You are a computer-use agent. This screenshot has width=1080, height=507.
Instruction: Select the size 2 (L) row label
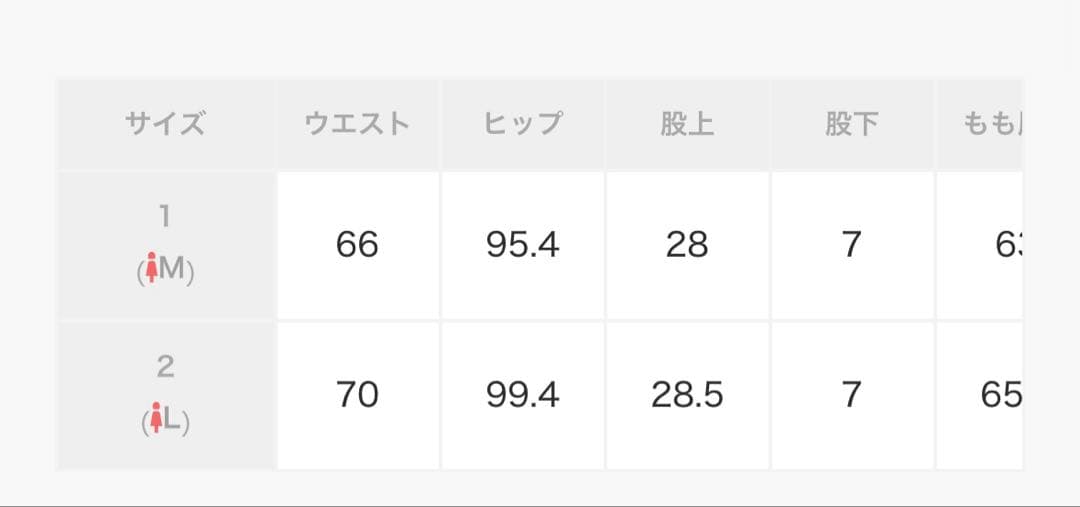(166, 395)
